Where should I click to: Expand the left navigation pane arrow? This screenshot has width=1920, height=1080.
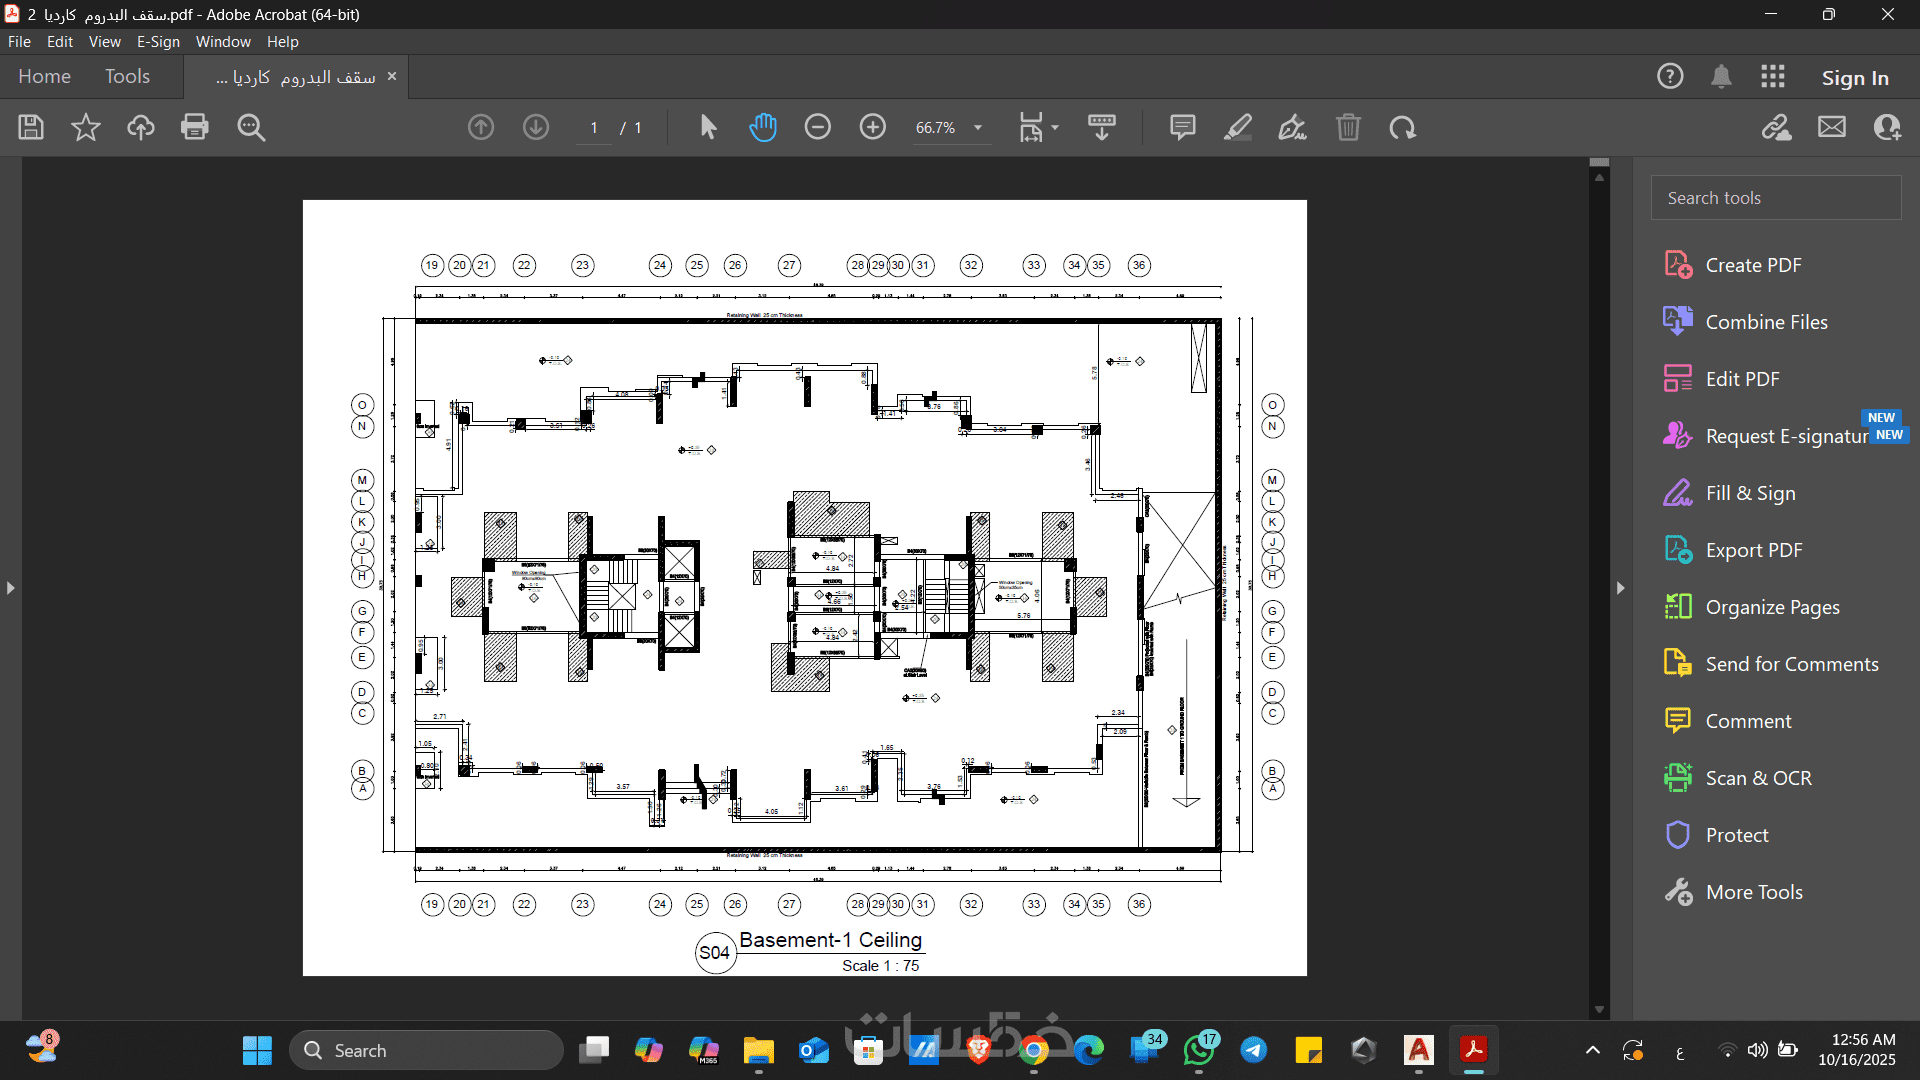pos(11,588)
